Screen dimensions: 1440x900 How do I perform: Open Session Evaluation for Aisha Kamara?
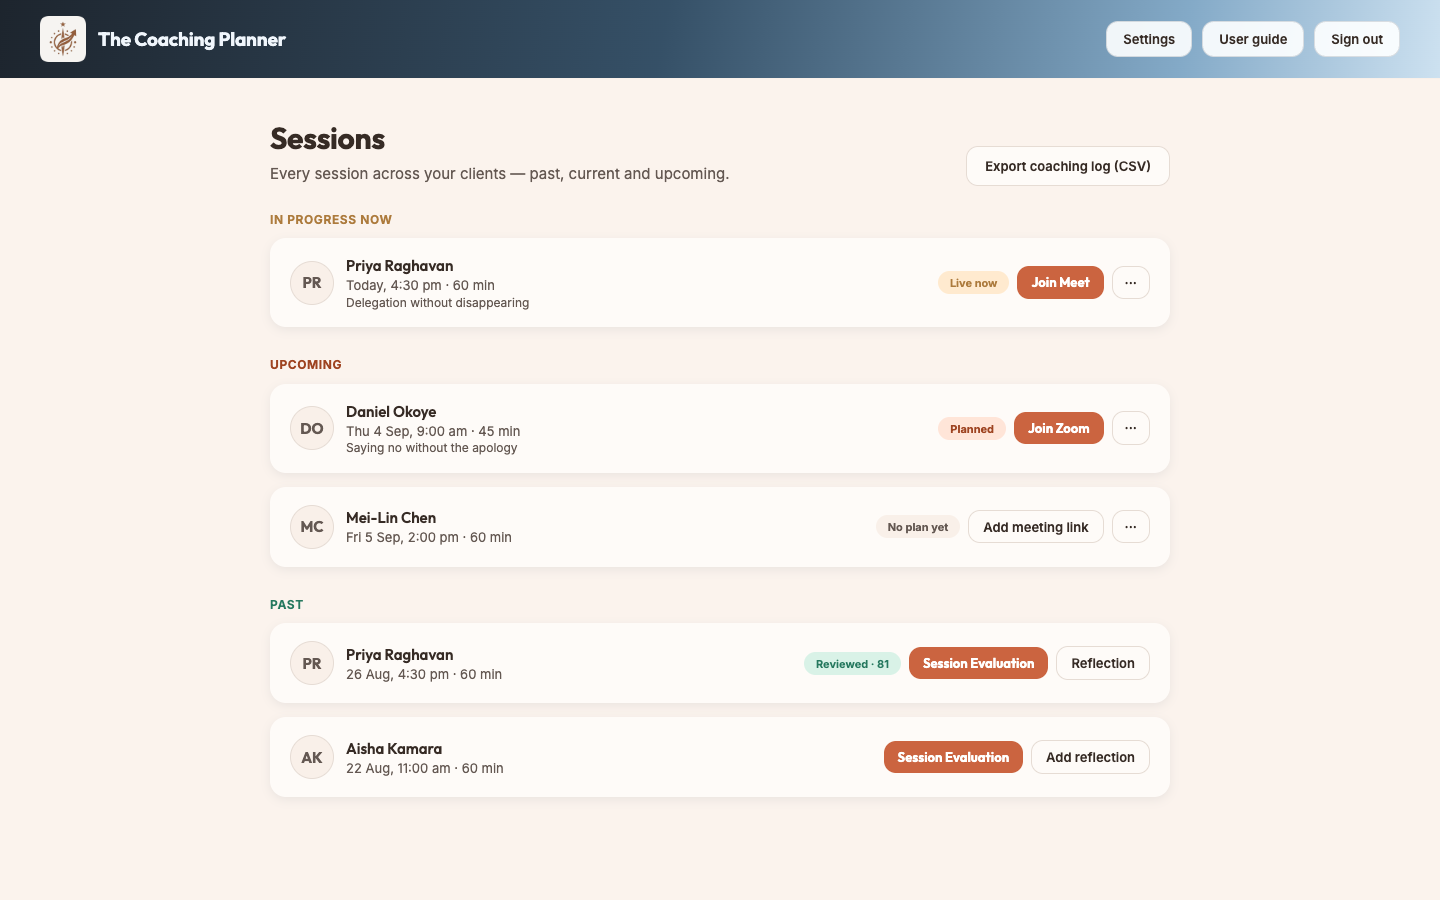coord(953,757)
